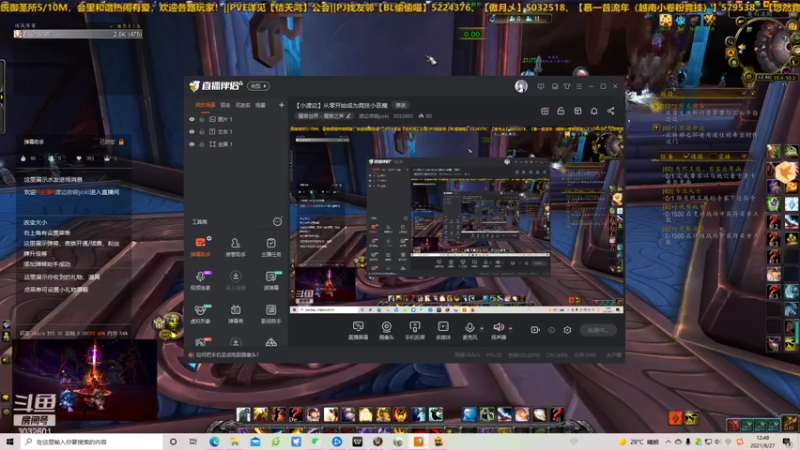This screenshot has height=450, width=800.
Task: Open the 读弹幕 tool
Action: click(x=271, y=281)
